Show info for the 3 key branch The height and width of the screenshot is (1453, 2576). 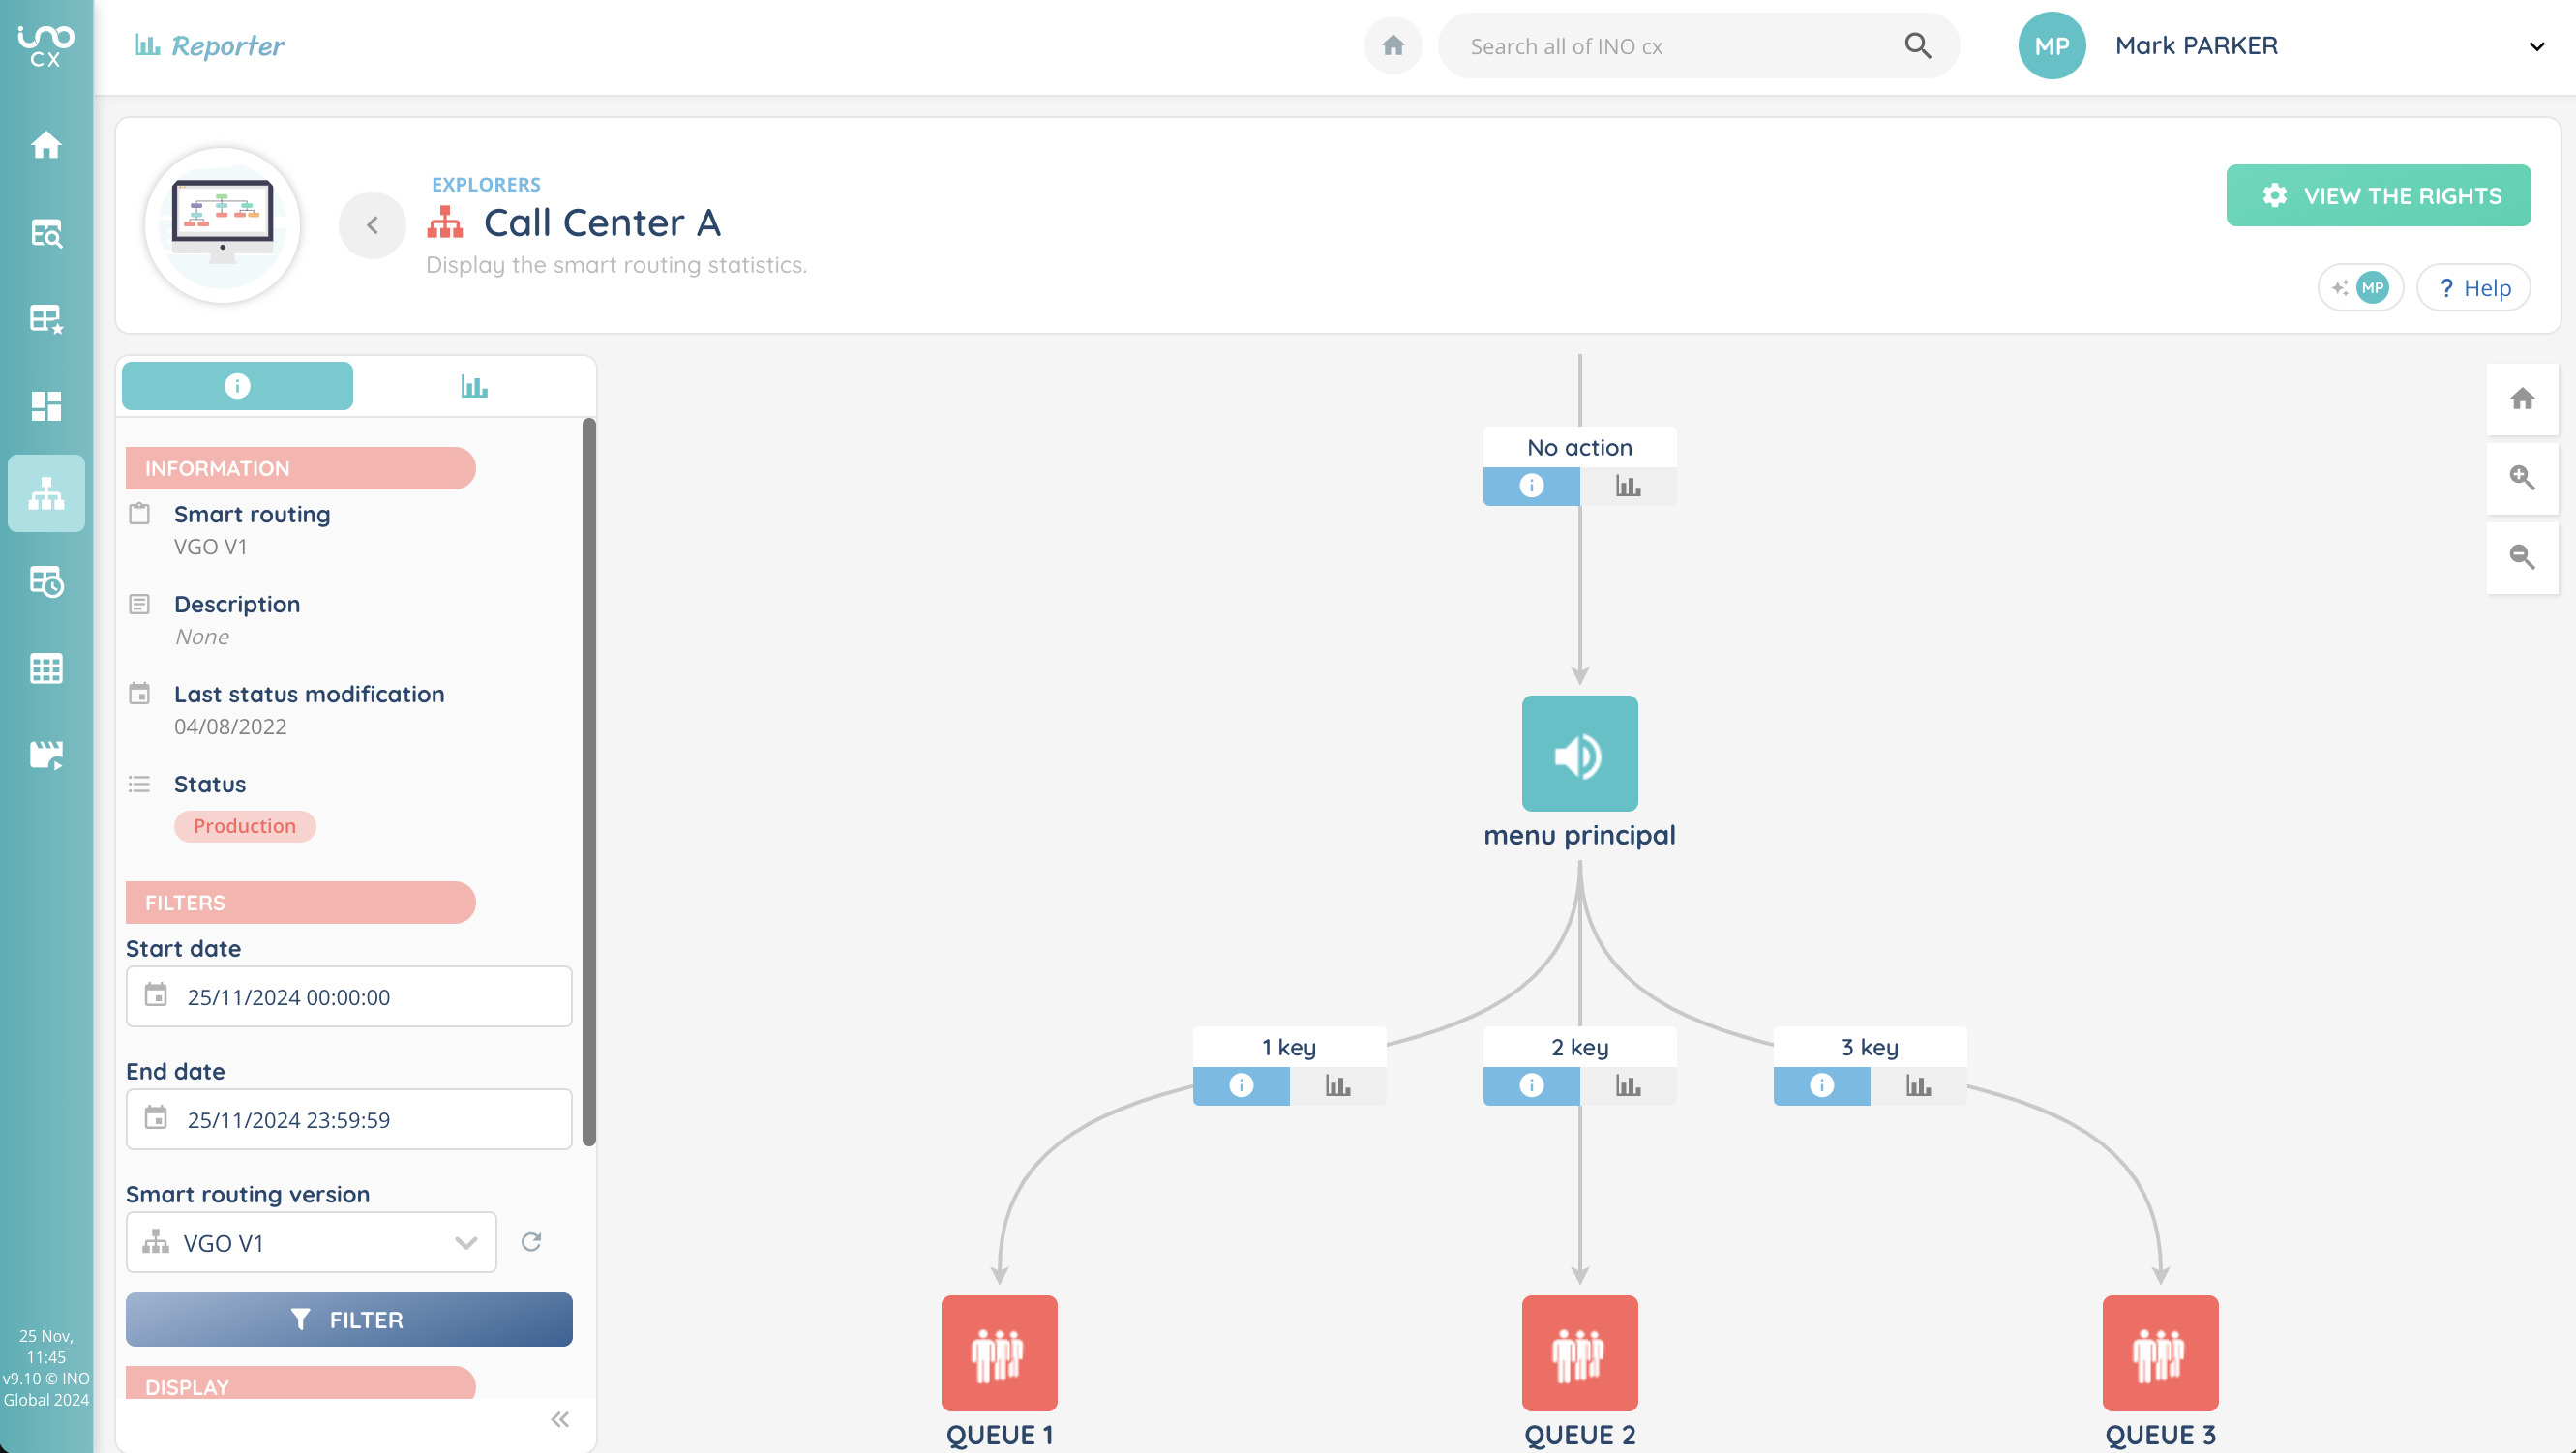pos(1821,1085)
